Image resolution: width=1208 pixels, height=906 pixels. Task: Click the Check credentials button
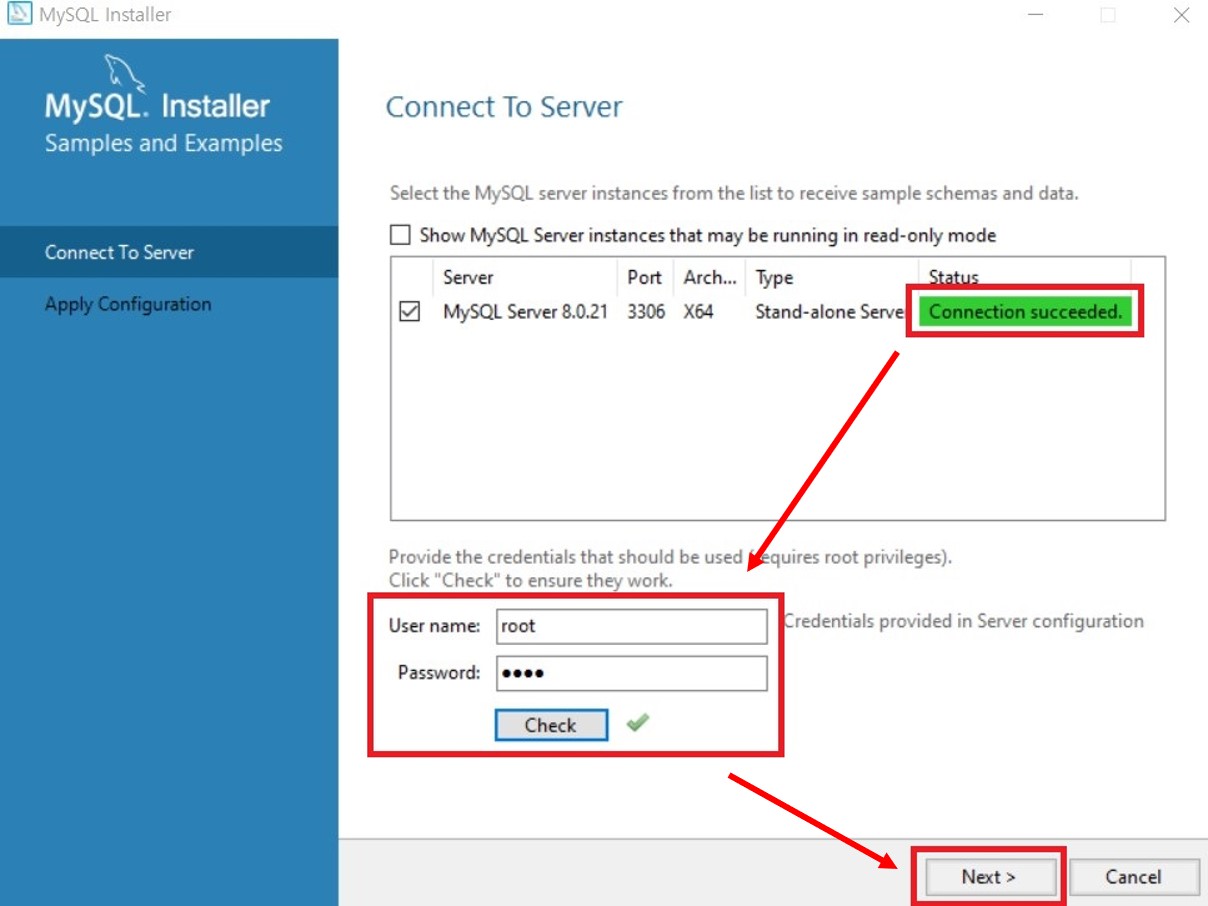551,725
